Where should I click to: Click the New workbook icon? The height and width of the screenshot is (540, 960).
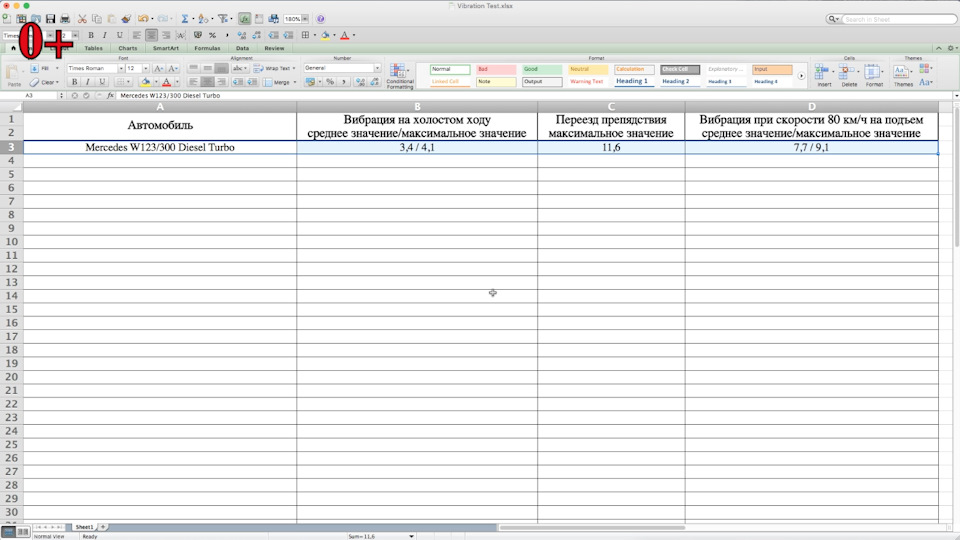(6, 19)
